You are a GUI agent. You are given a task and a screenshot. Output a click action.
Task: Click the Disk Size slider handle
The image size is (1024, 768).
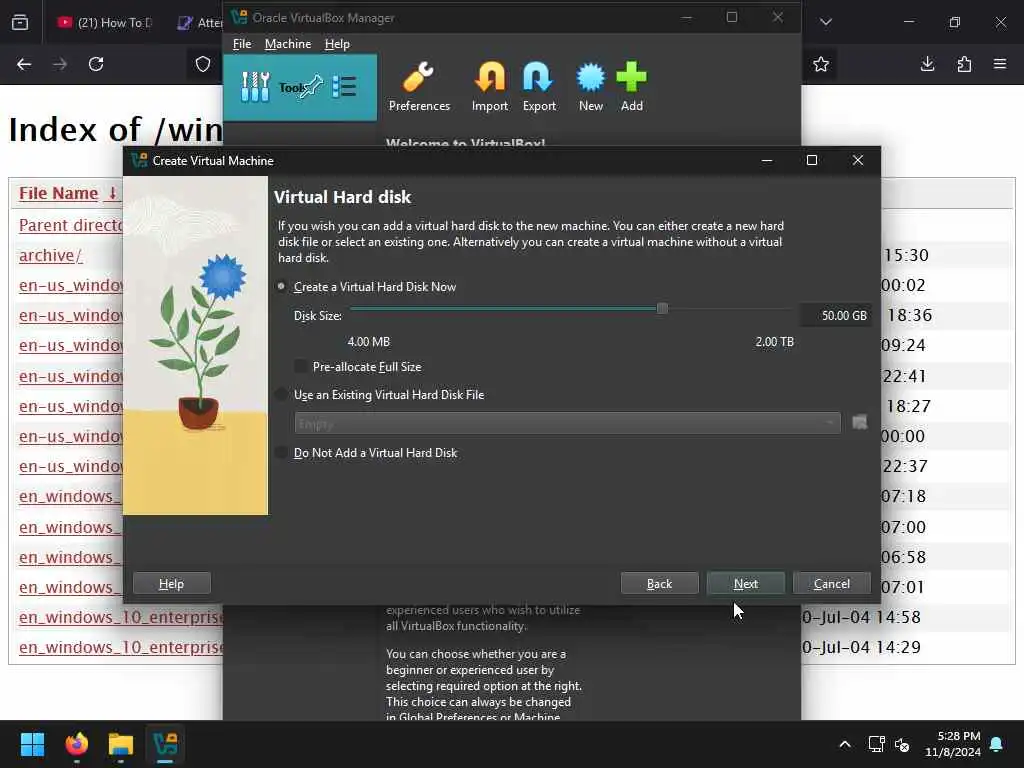point(662,308)
